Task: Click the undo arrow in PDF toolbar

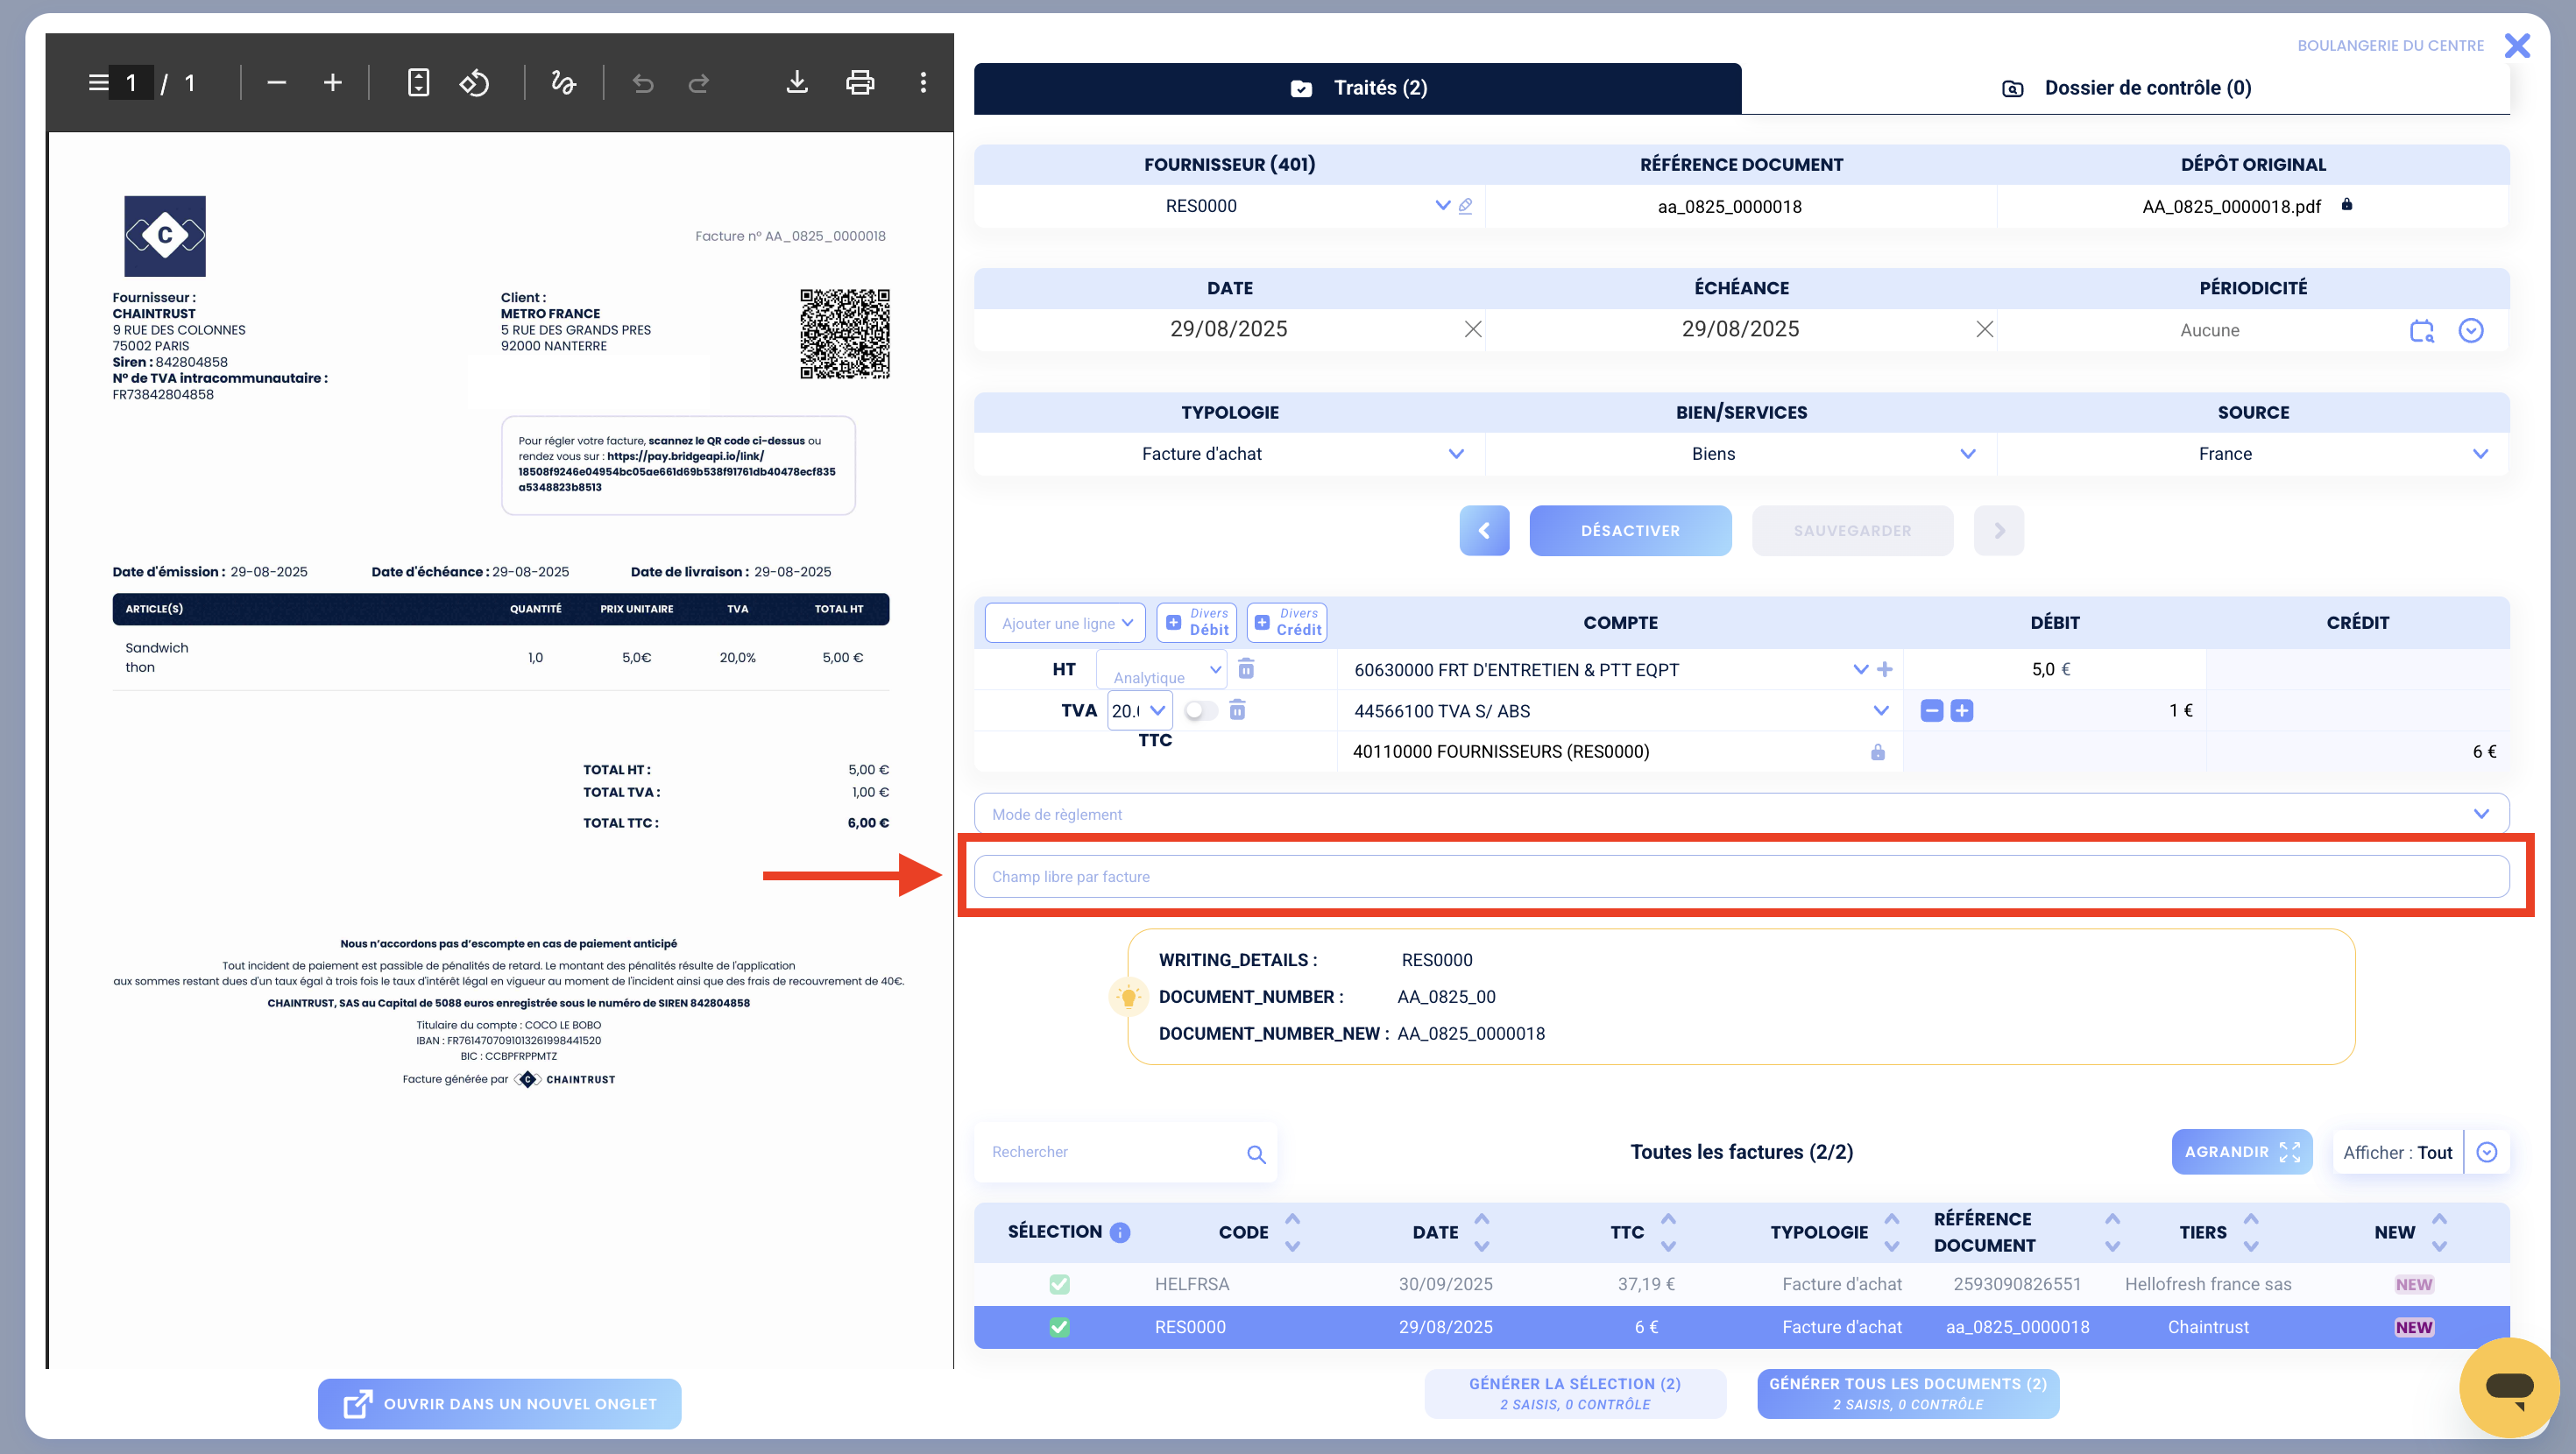Action: (643, 82)
